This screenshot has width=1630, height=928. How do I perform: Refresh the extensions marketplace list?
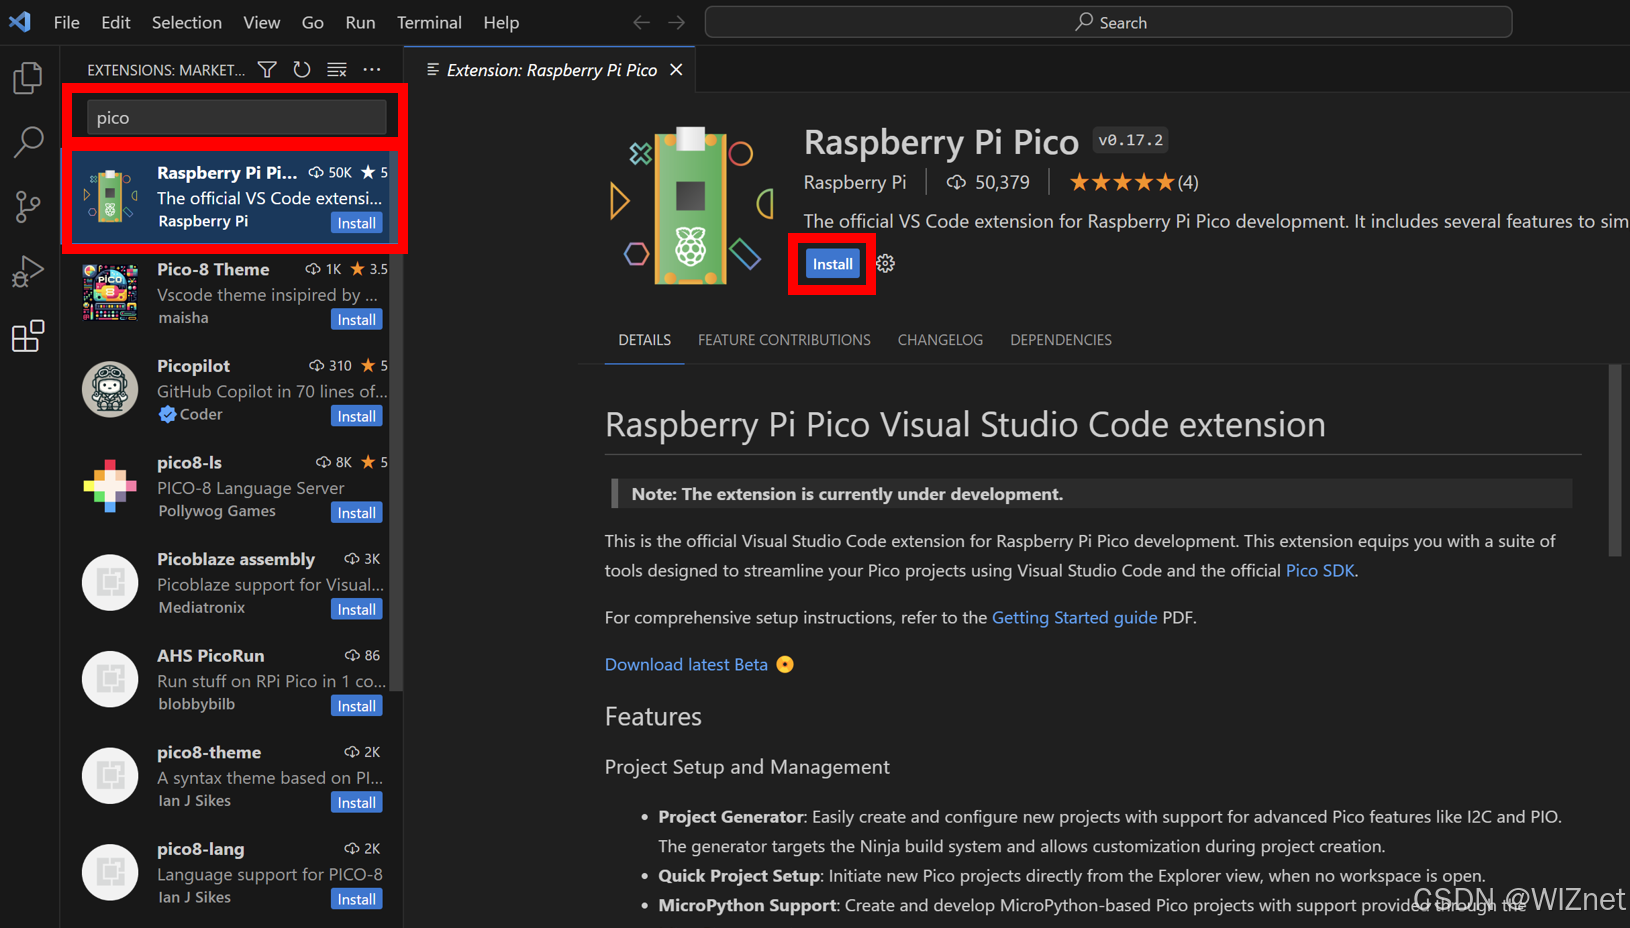pyautogui.click(x=302, y=69)
